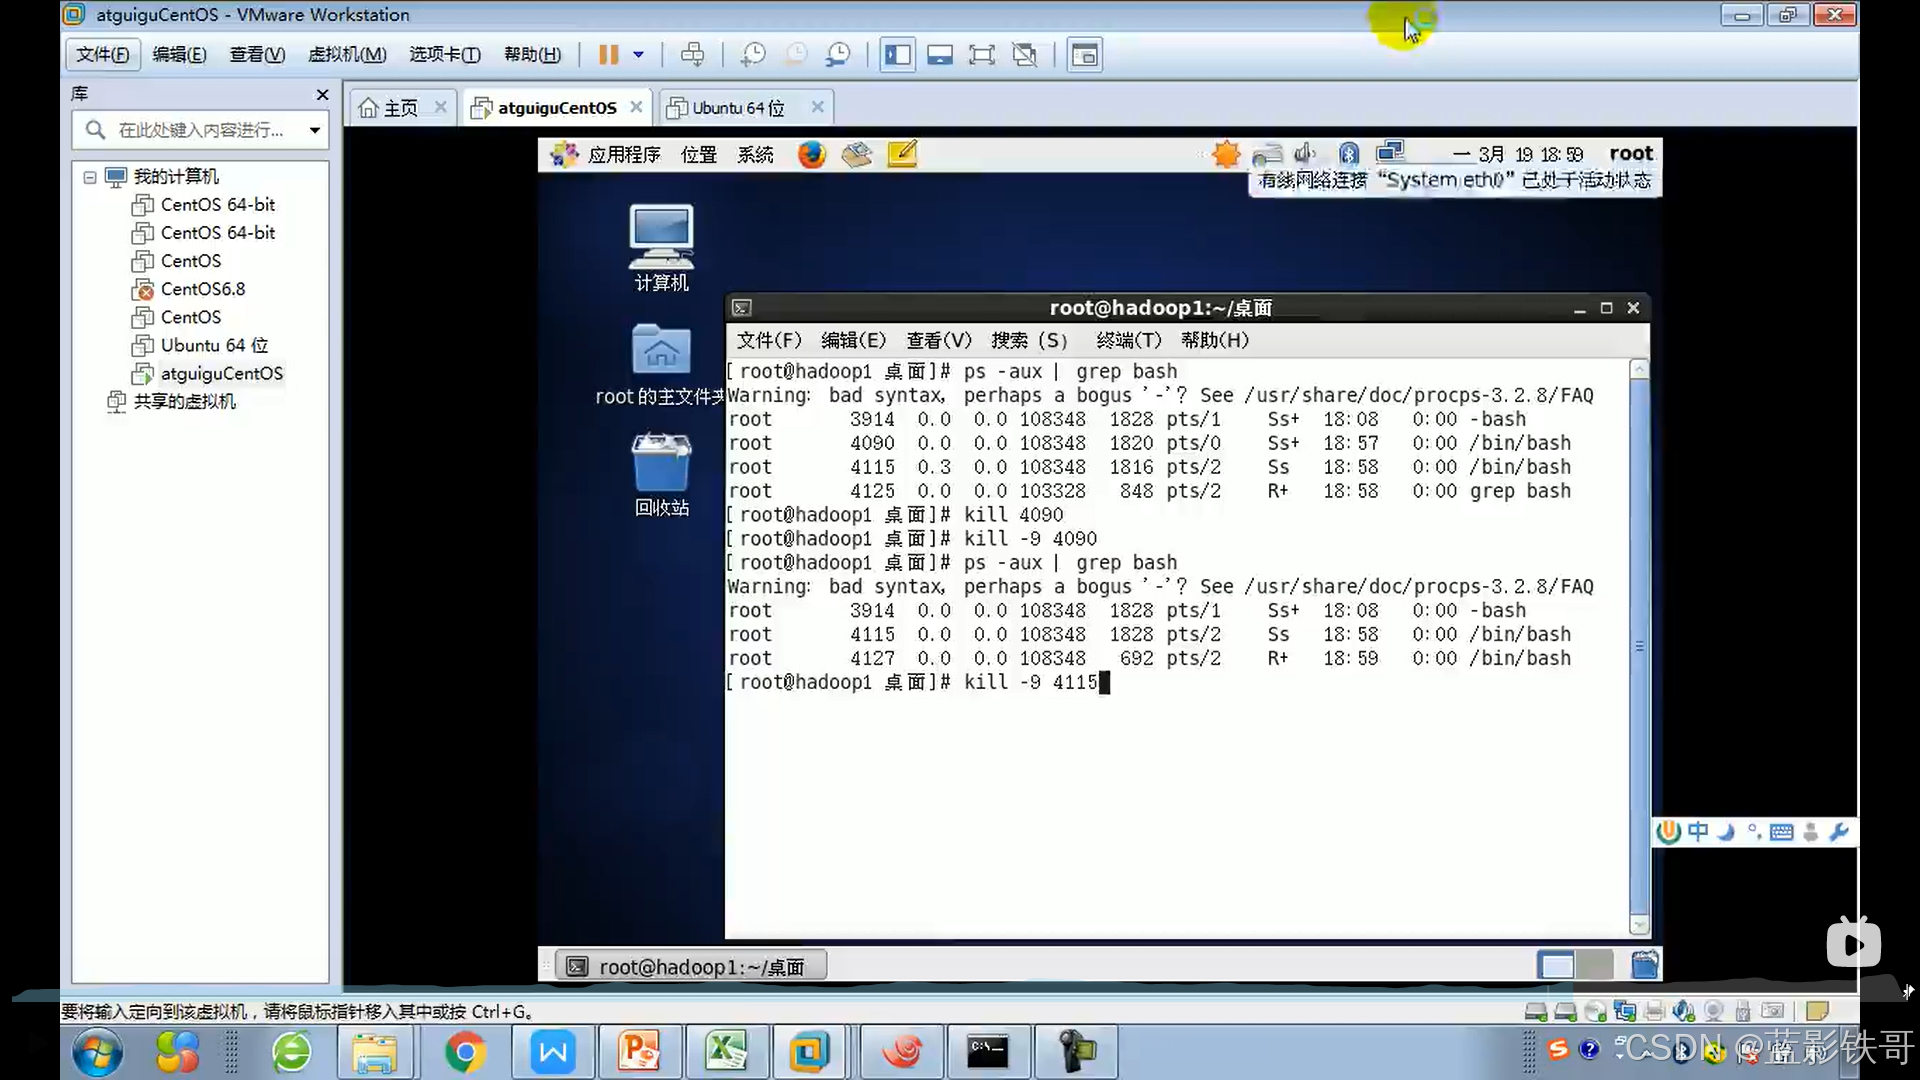
Task: Open PowerPoint from the Windows taskbar
Action: [639, 1052]
